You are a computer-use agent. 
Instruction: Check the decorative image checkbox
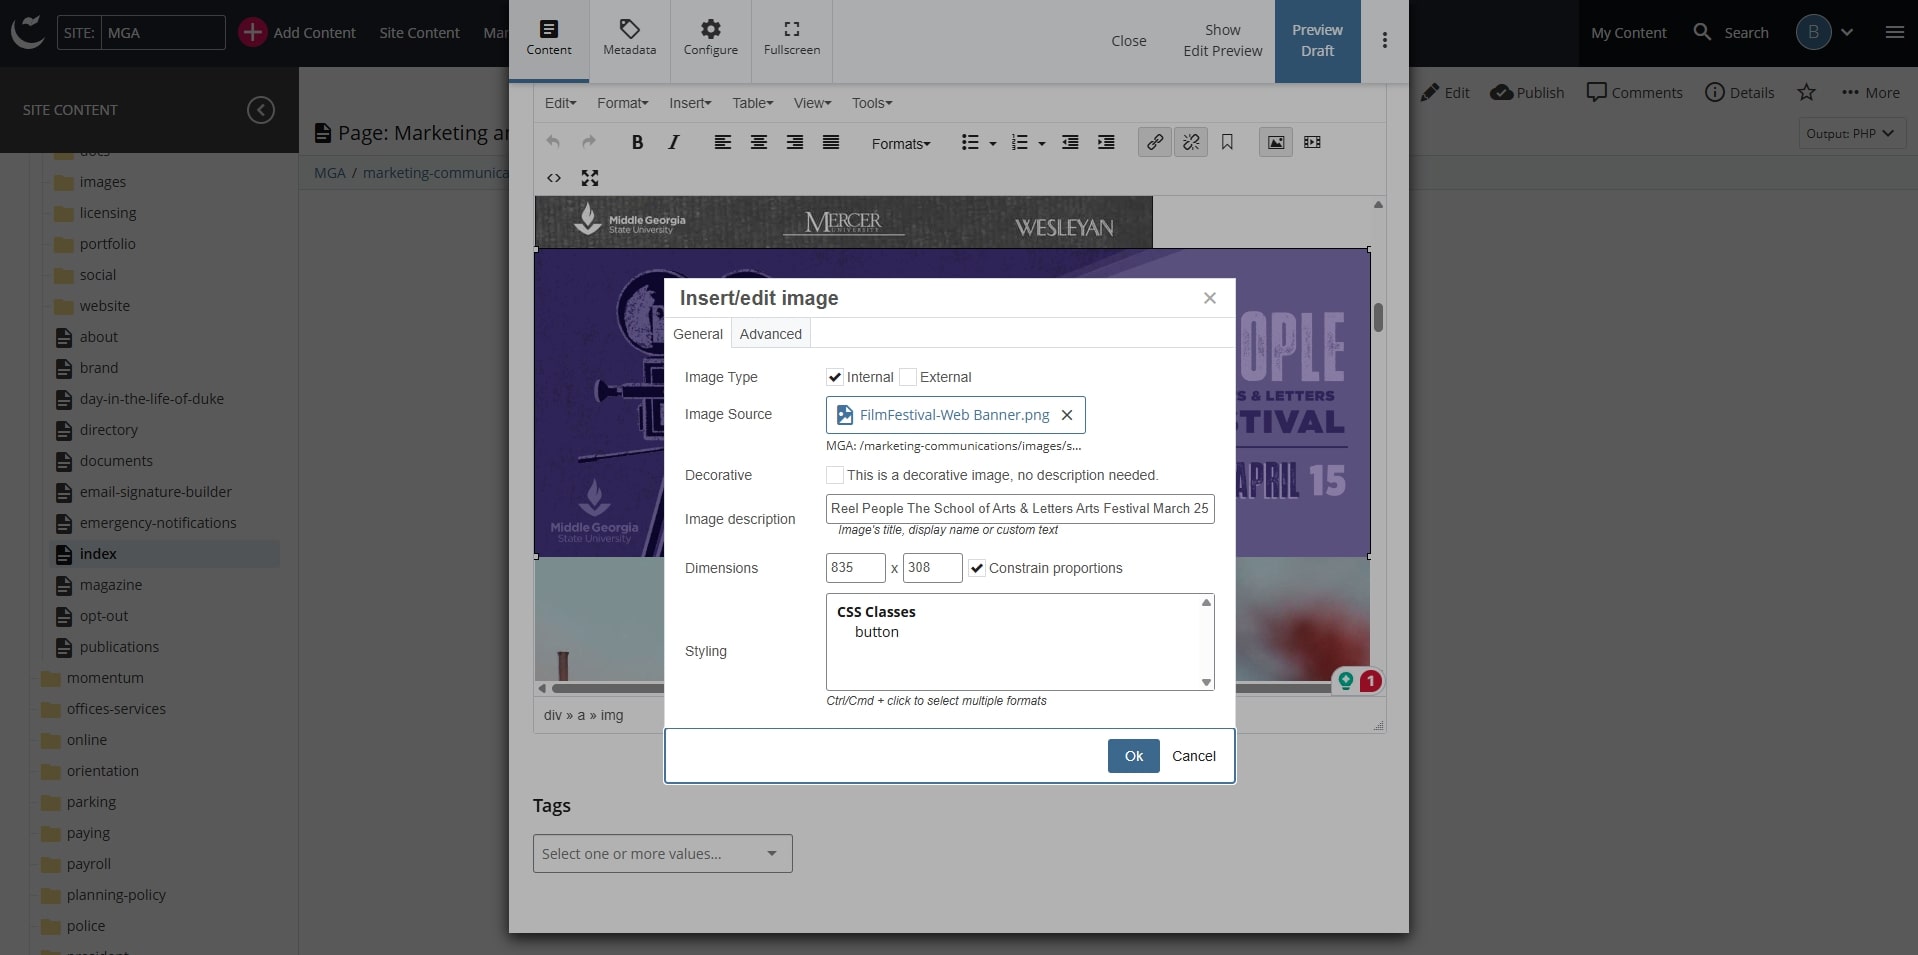(835, 475)
